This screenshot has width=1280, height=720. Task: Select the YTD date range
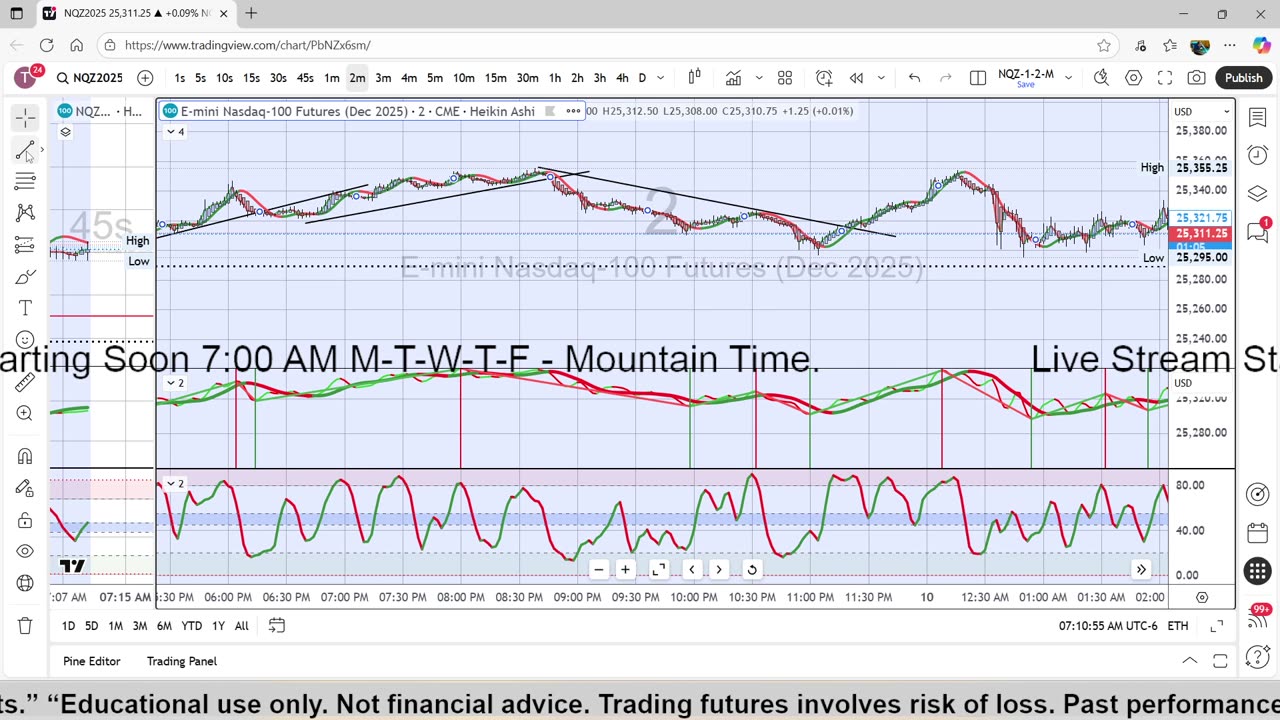[x=191, y=626]
